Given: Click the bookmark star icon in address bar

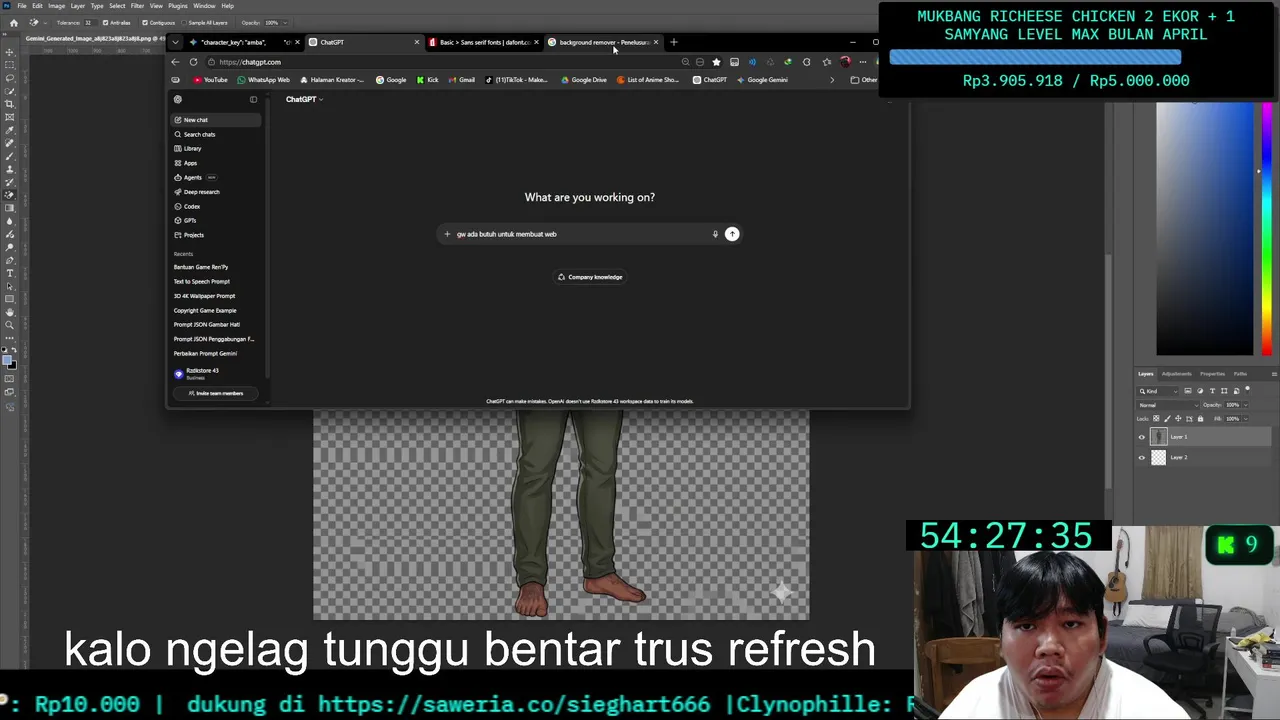Looking at the screenshot, I should tap(716, 62).
